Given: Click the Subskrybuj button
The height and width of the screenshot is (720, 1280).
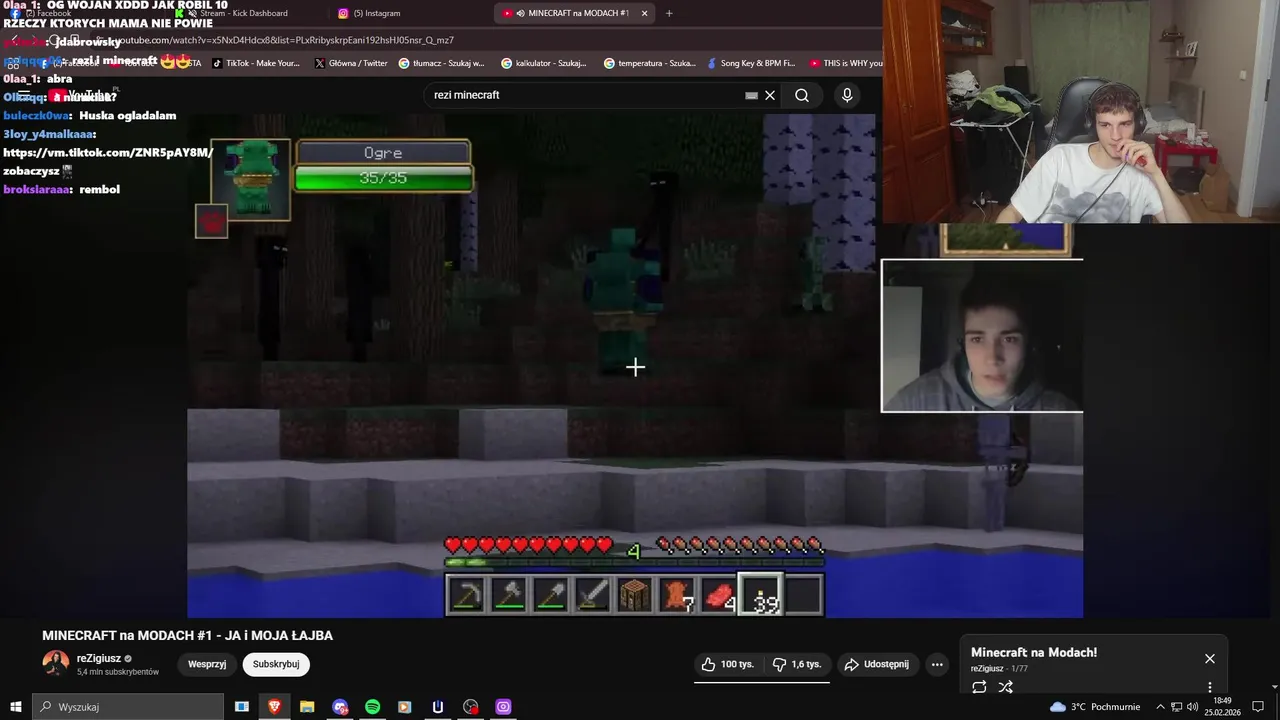Looking at the screenshot, I should [276, 664].
